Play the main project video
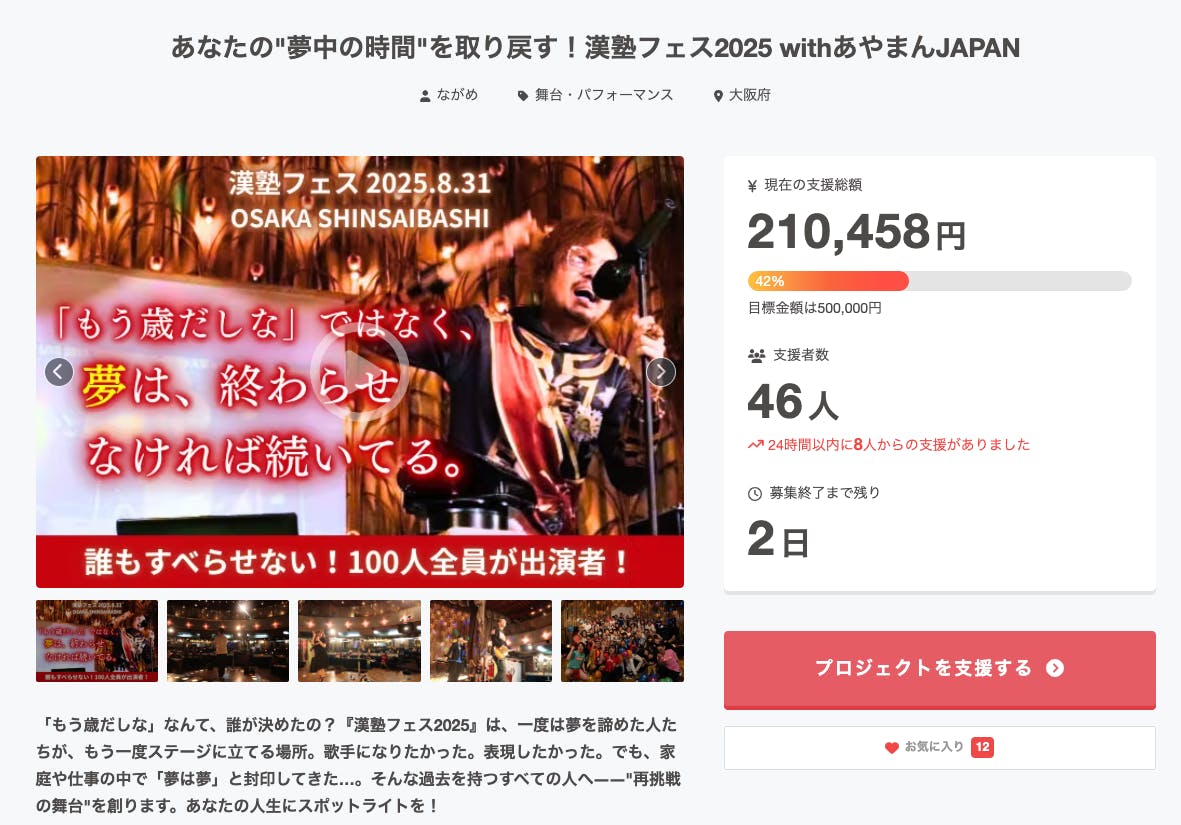 pyautogui.click(x=360, y=372)
